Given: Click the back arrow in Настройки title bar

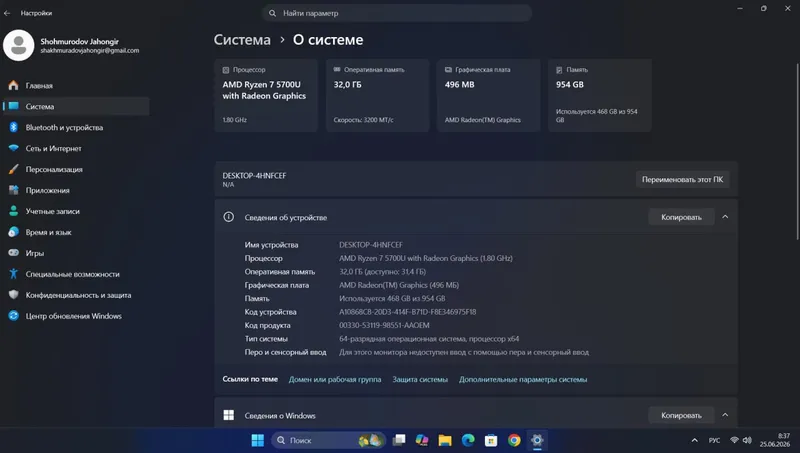Looking at the screenshot, I should pos(7,13).
